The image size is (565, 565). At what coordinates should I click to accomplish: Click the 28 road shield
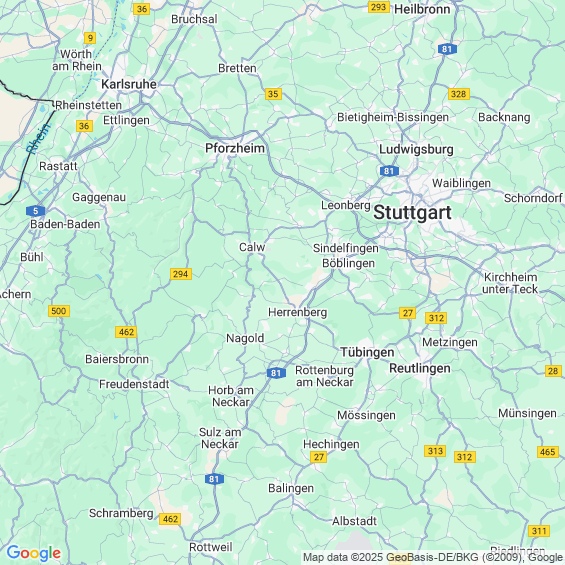pos(553,371)
